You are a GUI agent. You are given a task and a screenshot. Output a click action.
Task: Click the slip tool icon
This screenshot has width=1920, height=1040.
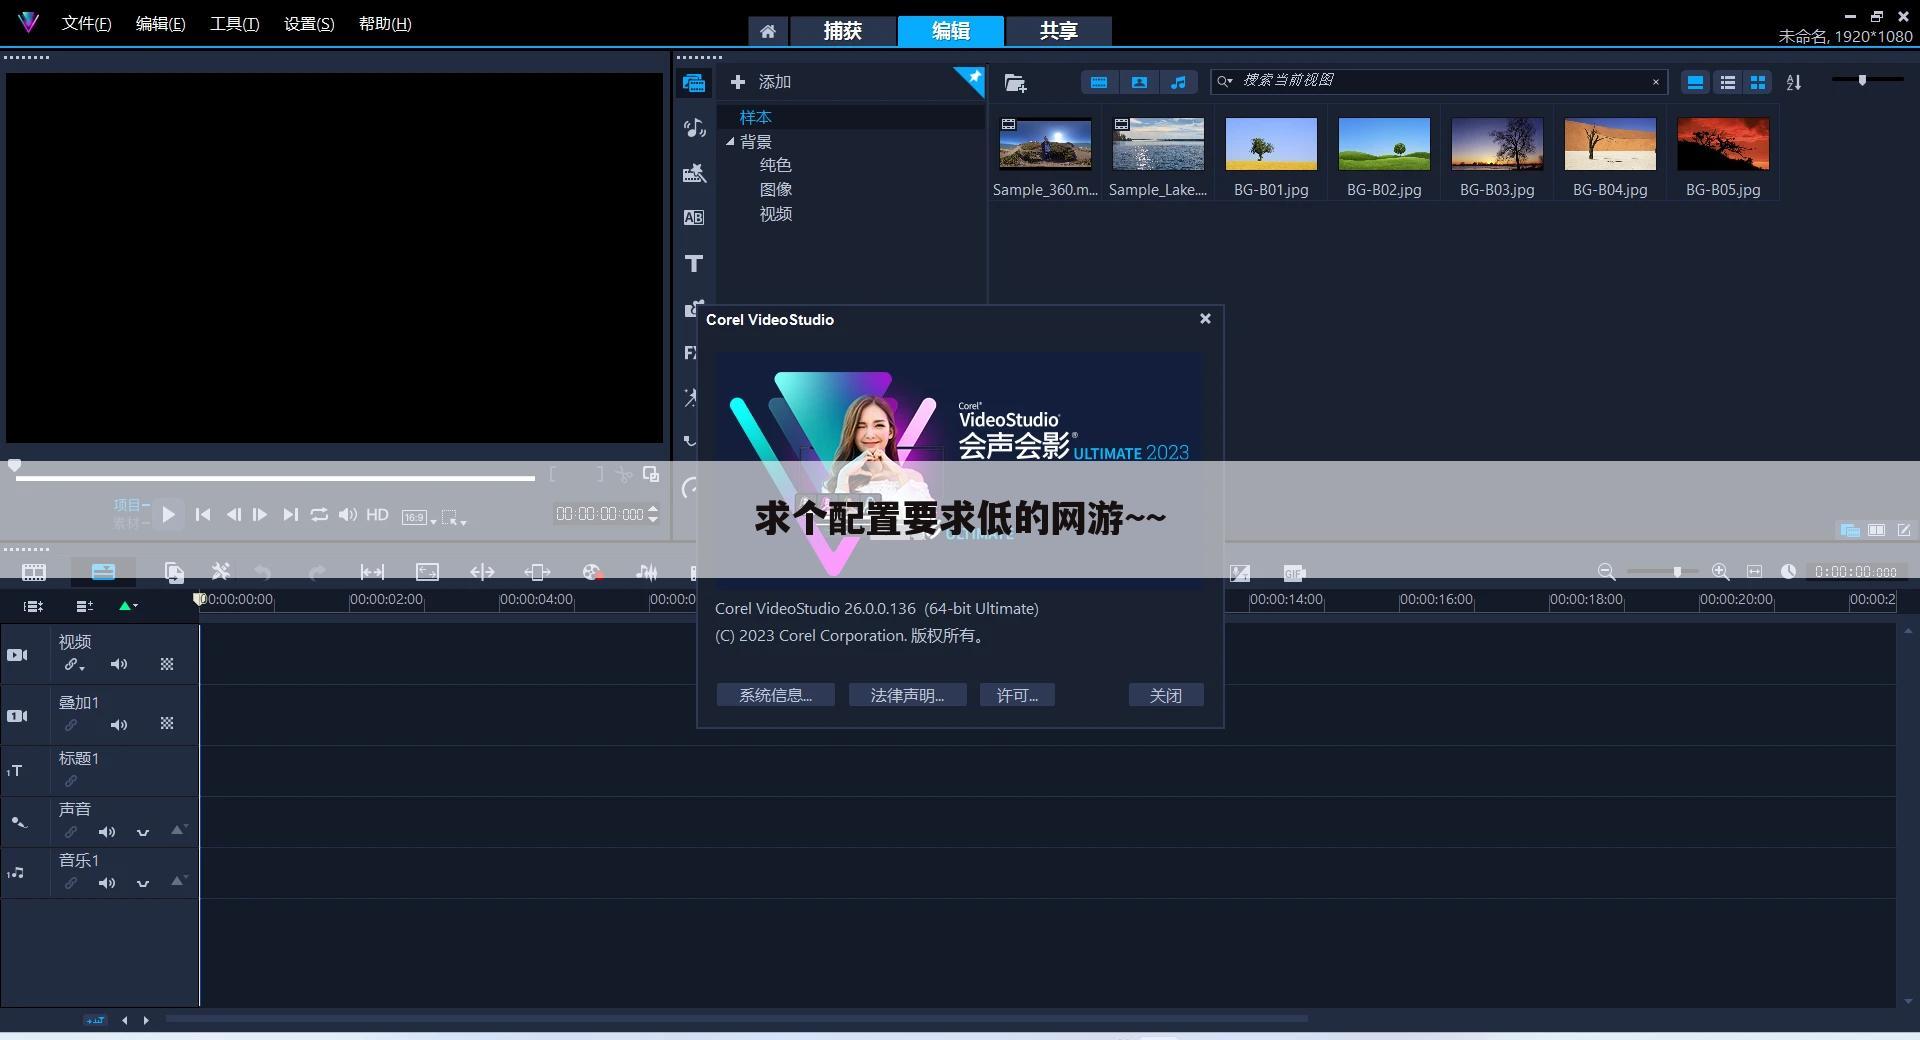pos(372,572)
